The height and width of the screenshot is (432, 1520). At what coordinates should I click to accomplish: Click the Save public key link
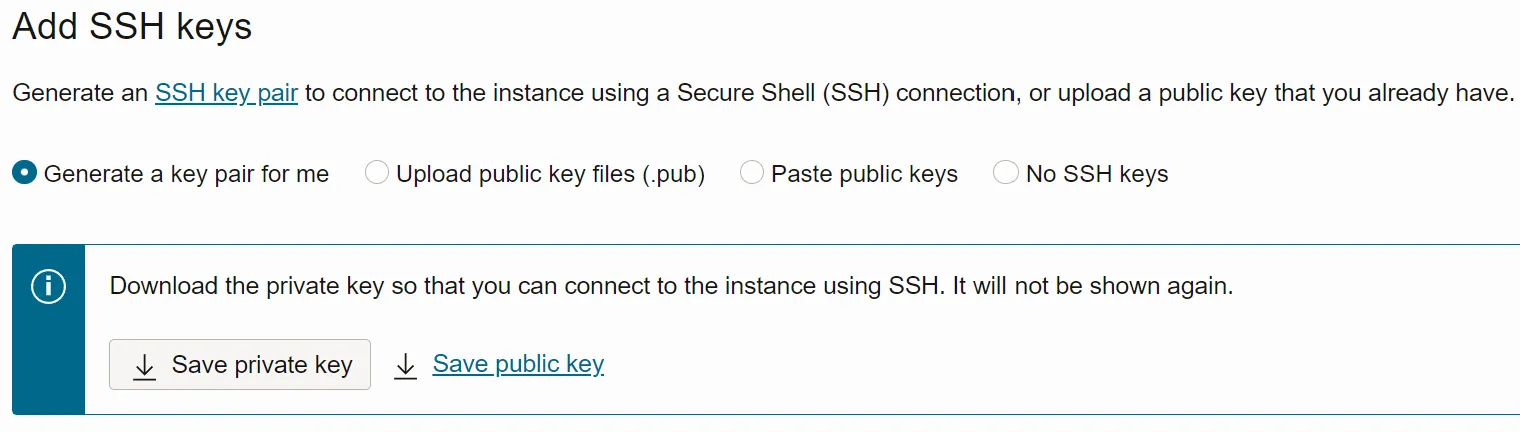pyautogui.click(x=518, y=364)
